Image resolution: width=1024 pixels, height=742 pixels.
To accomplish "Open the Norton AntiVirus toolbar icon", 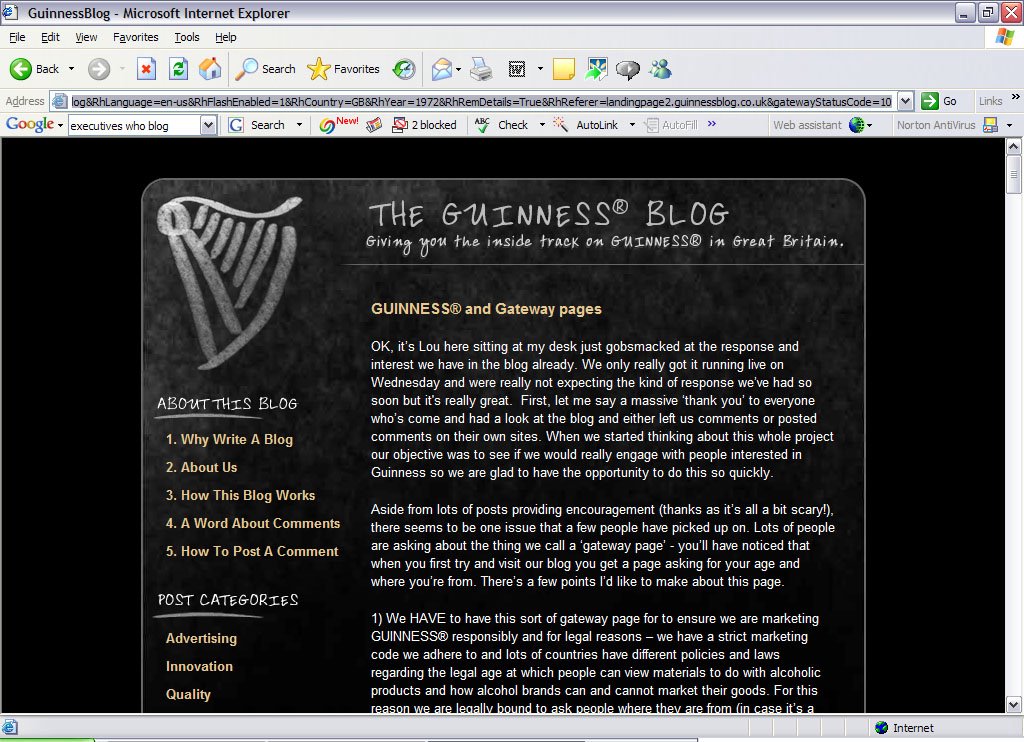I will (991, 125).
